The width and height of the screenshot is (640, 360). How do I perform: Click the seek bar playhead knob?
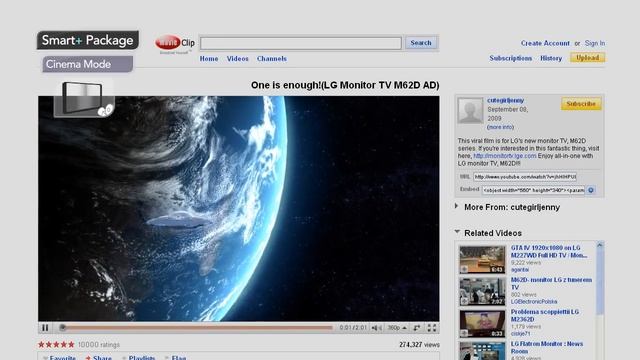(62, 327)
